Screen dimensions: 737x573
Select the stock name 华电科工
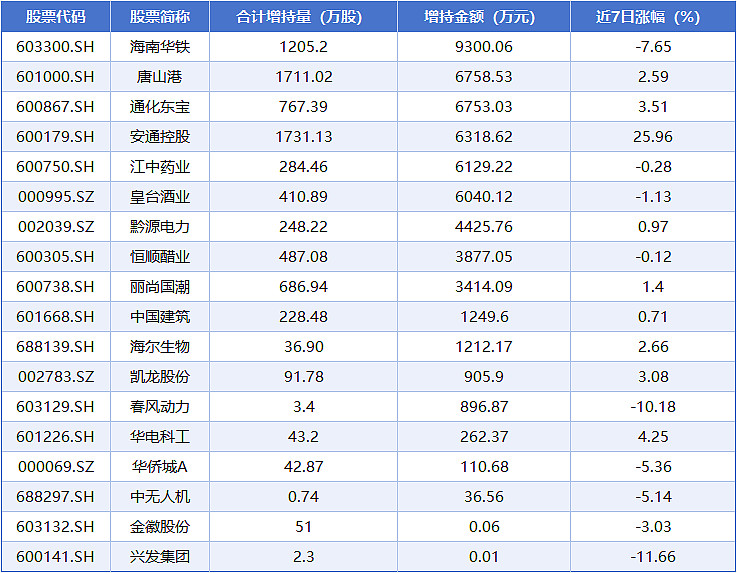point(160,437)
